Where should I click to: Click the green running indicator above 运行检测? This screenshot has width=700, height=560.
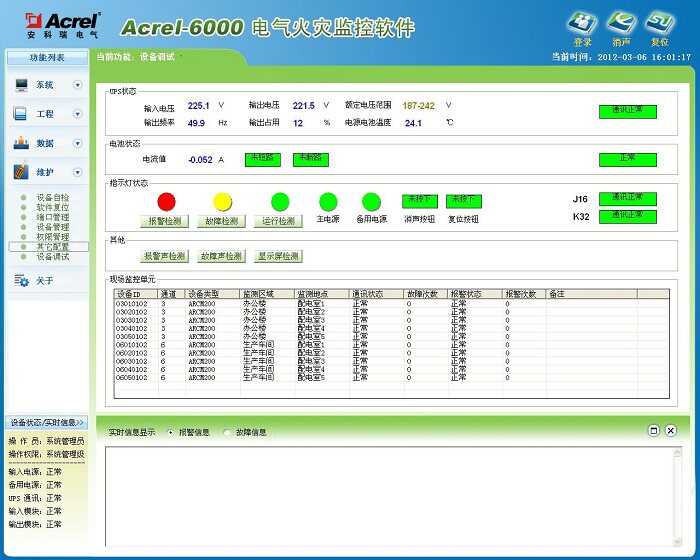click(x=280, y=201)
